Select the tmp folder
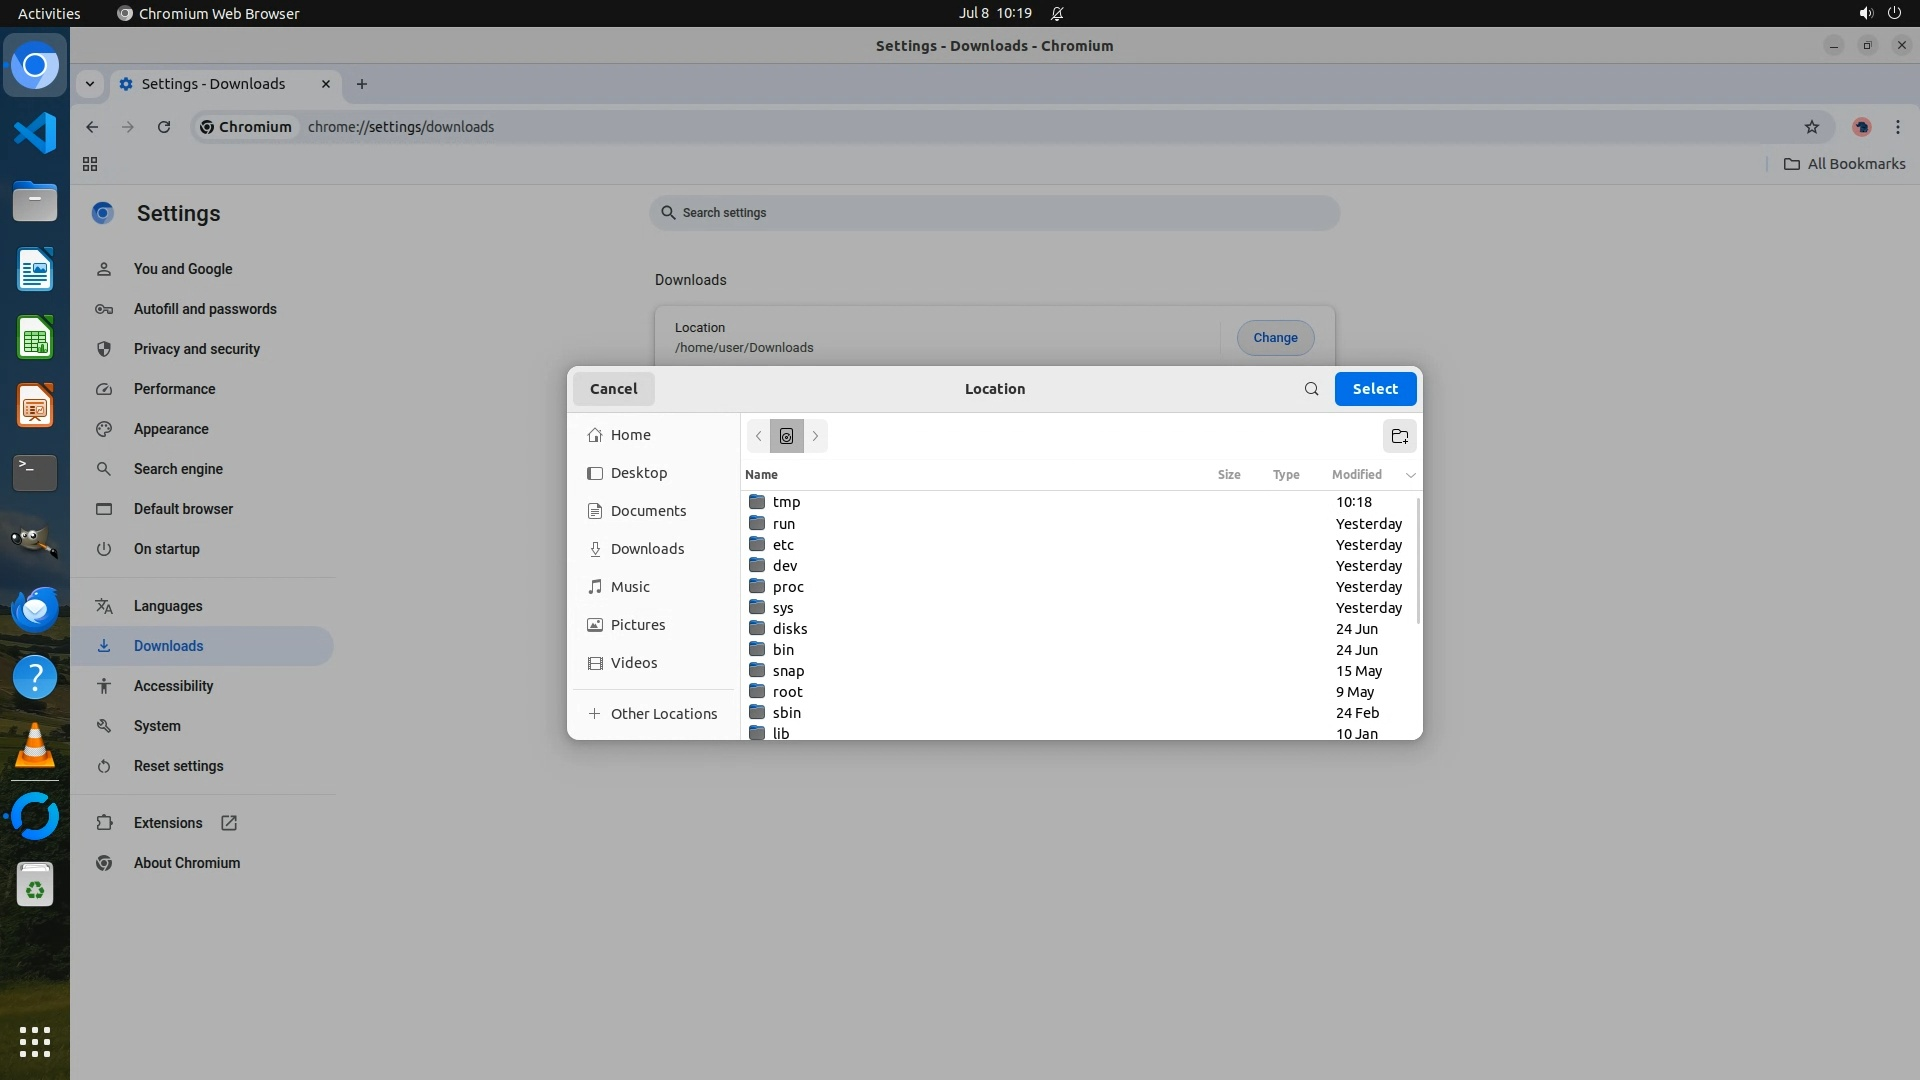Image resolution: width=1920 pixels, height=1080 pixels. [x=786, y=502]
